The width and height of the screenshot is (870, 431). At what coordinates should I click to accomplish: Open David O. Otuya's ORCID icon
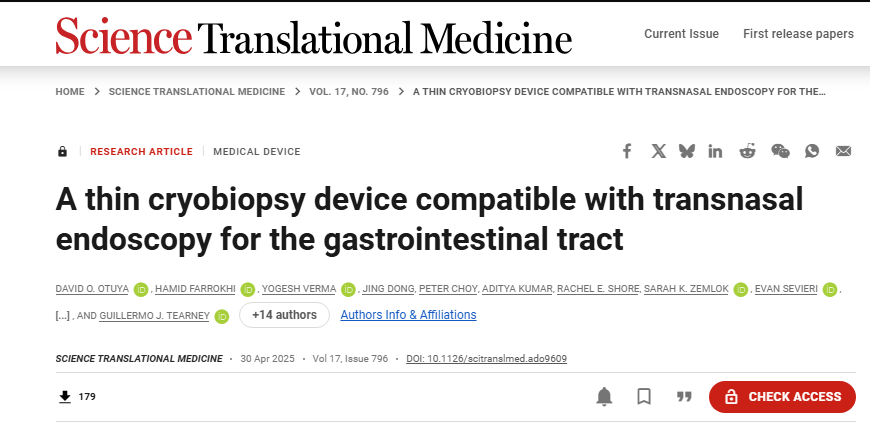[141, 289]
